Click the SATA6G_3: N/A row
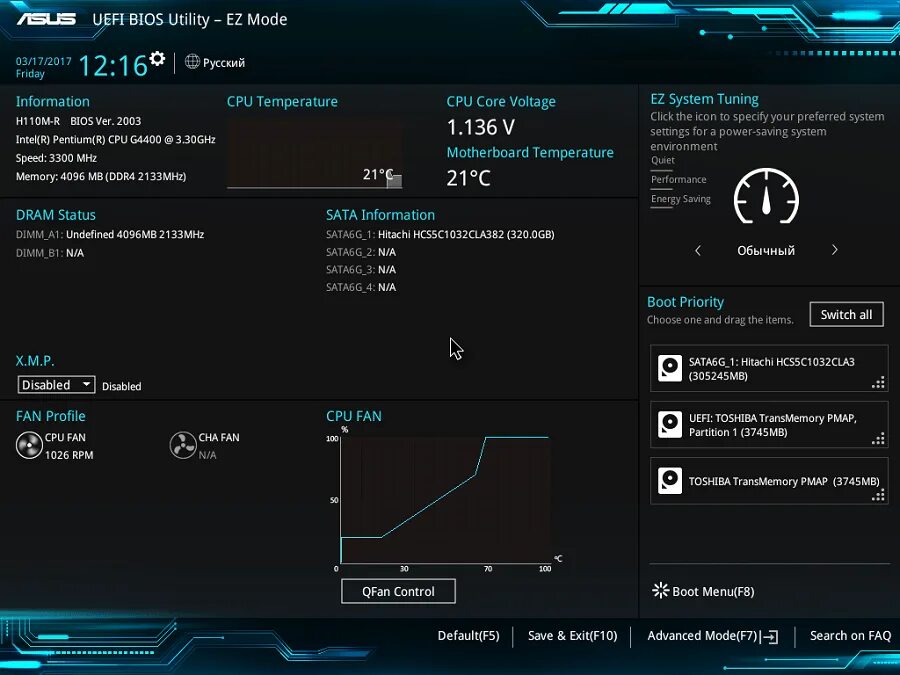This screenshot has height=675, width=900. [x=361, y=270]
